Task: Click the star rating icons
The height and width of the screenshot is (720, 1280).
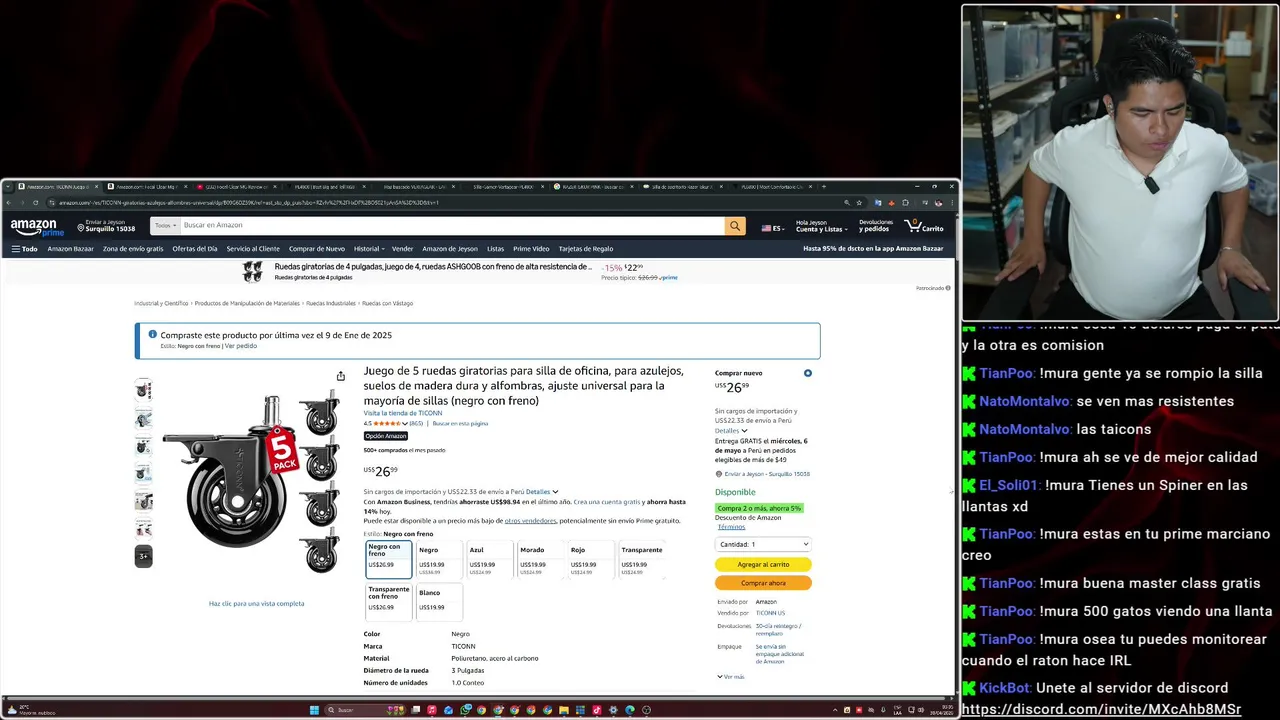Action: point(387,423)
